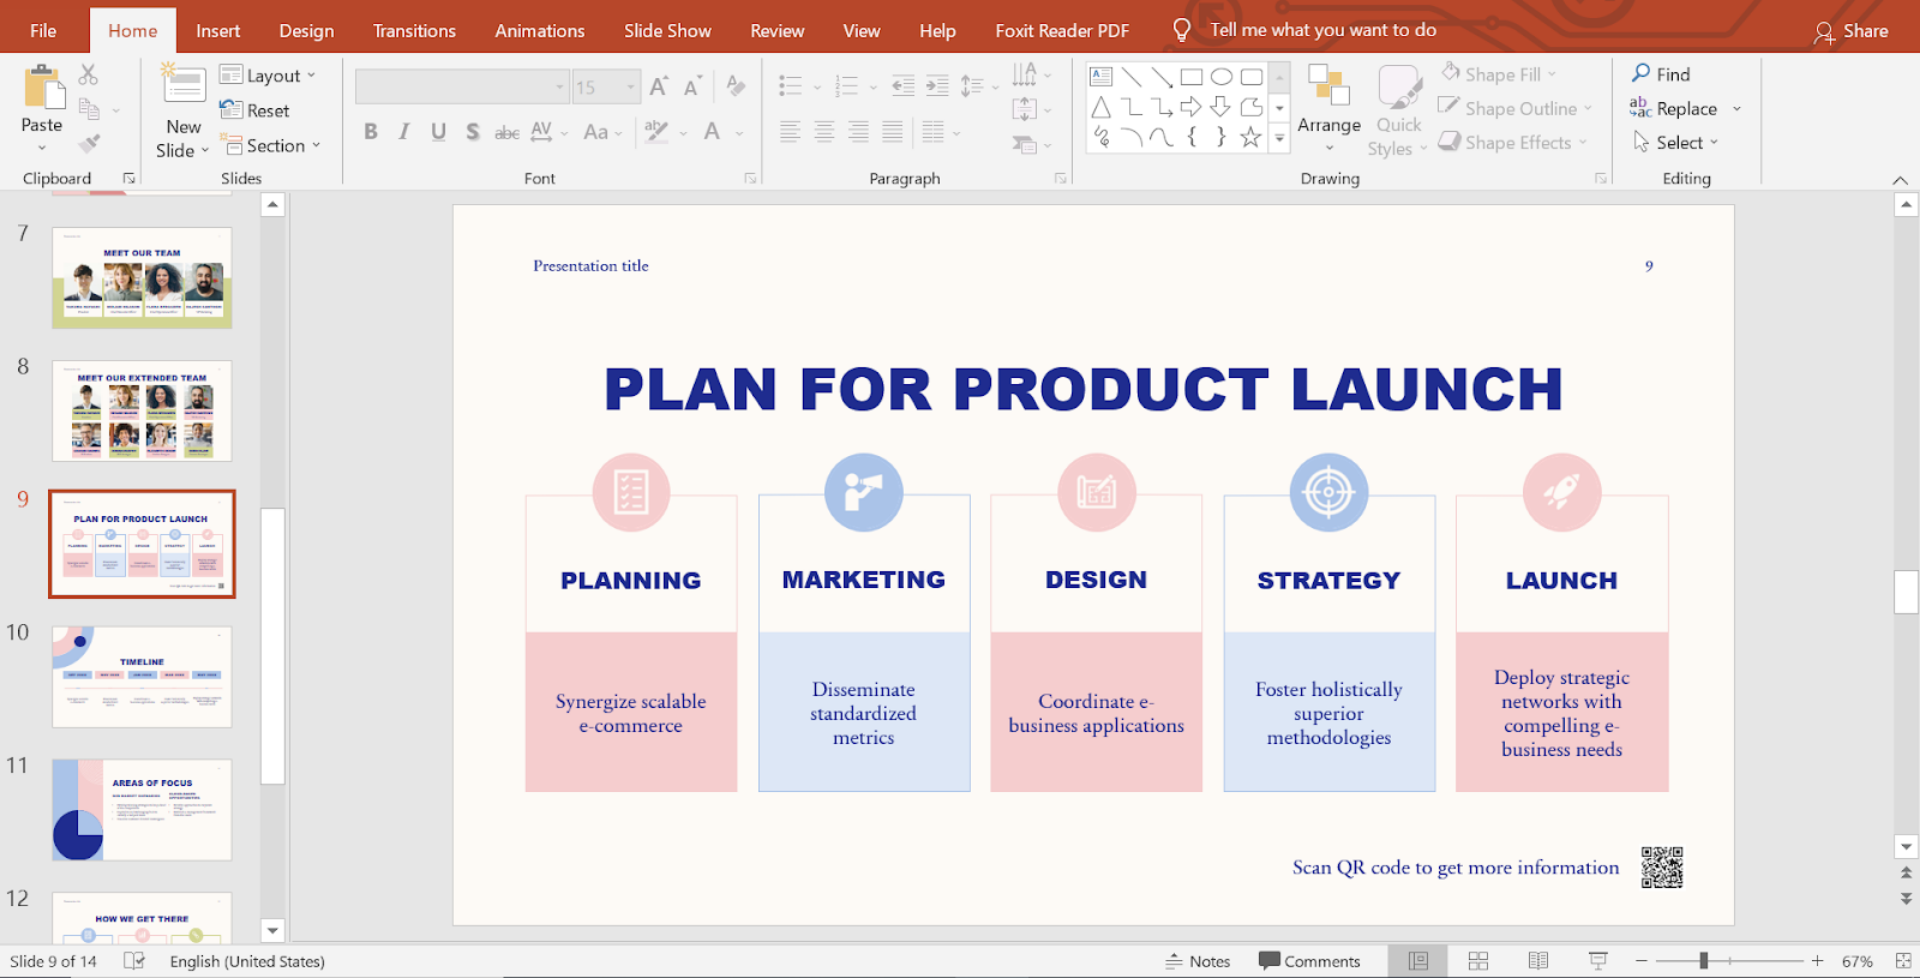Decrease list indent level
The image size is (1920, 978).
(903, 86)
